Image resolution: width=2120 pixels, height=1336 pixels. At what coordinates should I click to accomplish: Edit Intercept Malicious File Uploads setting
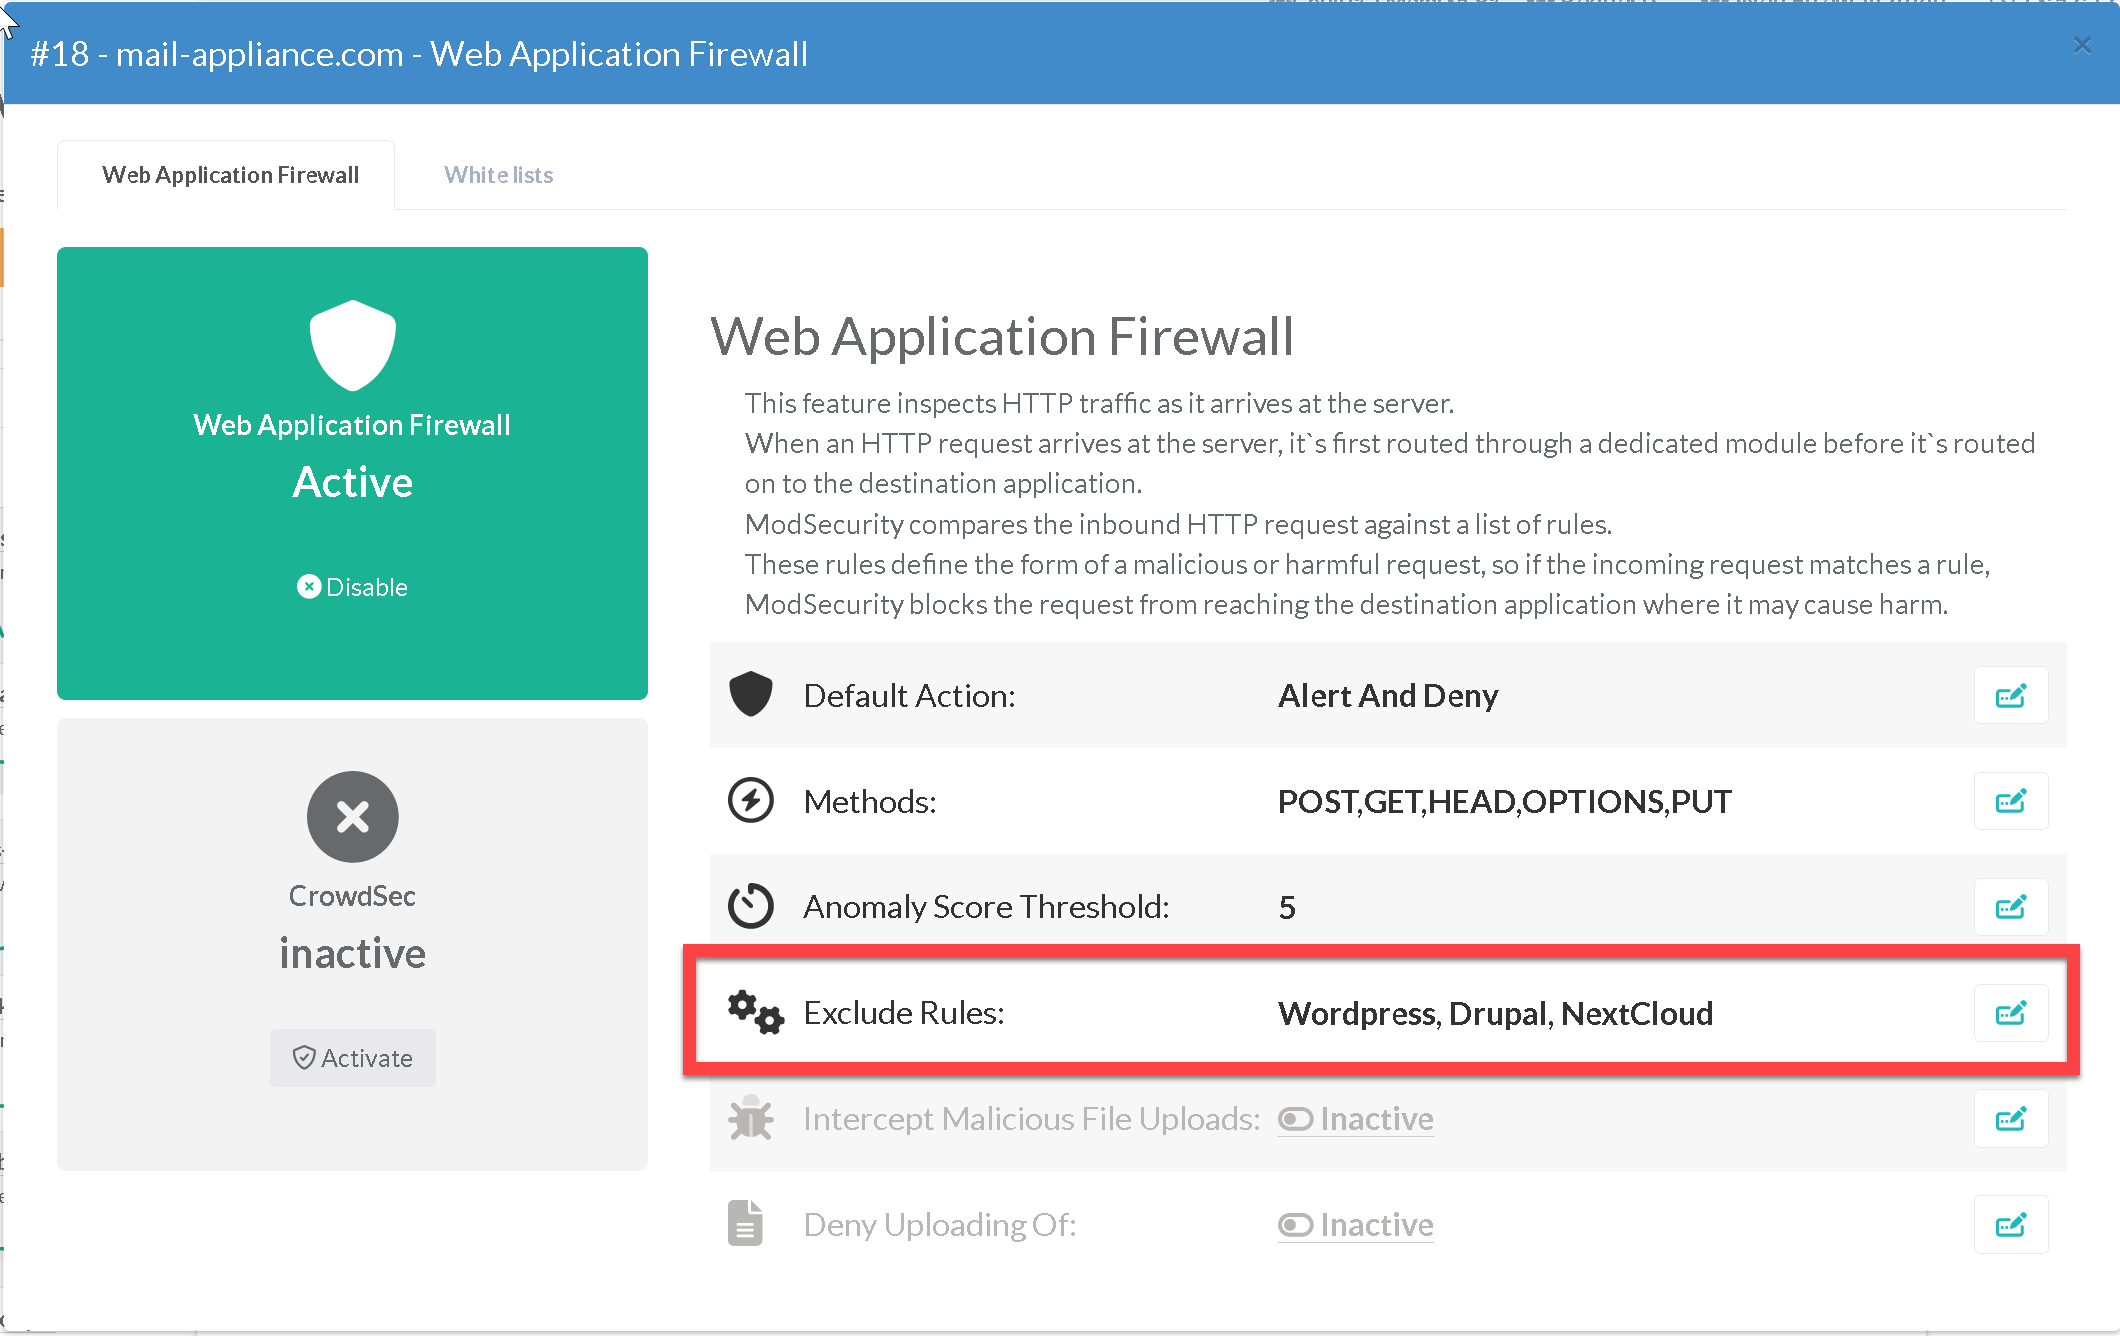(2010, 1119)
